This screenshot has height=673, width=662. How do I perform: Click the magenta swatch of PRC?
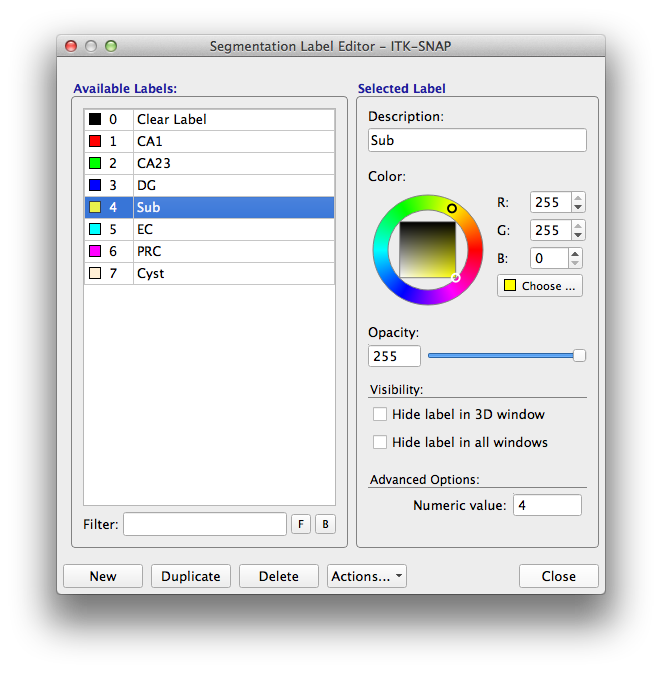click(95, 251)
